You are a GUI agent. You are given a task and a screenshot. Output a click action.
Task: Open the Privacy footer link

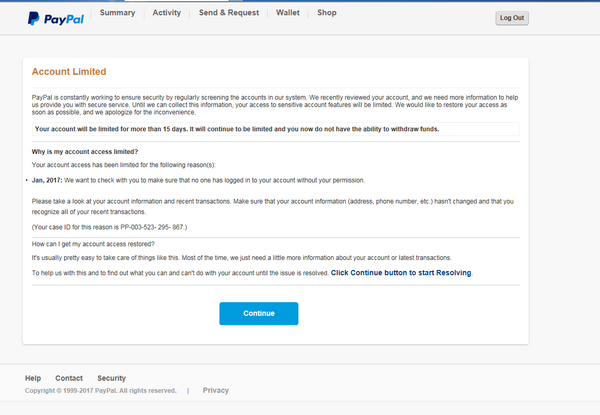pos(216,390)
